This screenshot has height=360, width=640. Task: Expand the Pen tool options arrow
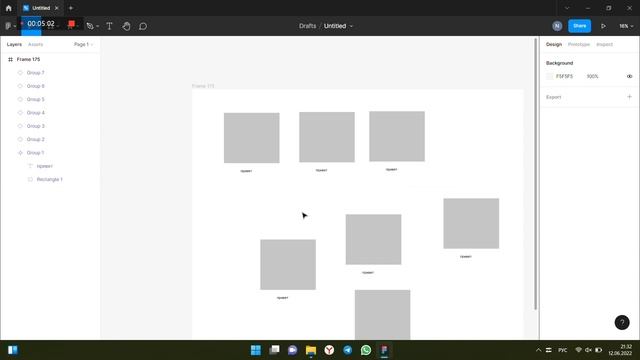[98, 27]
